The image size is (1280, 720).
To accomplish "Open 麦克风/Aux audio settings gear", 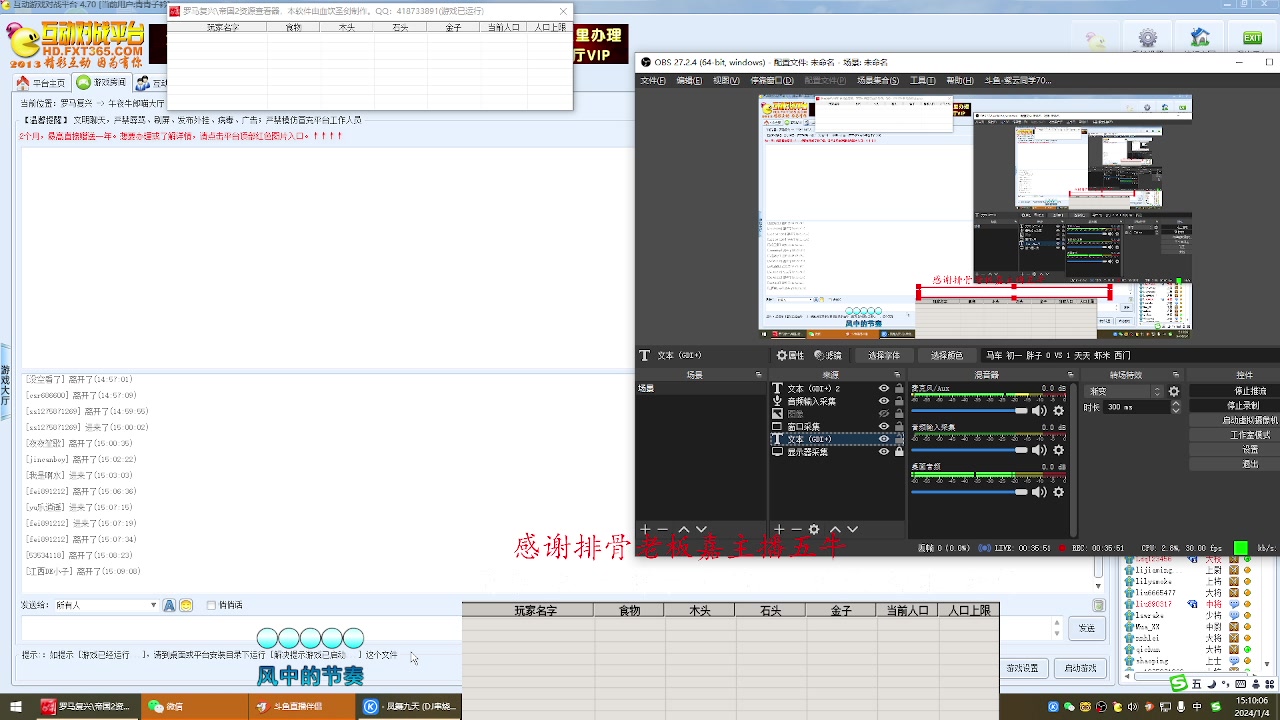I will tap(1059, 410).
